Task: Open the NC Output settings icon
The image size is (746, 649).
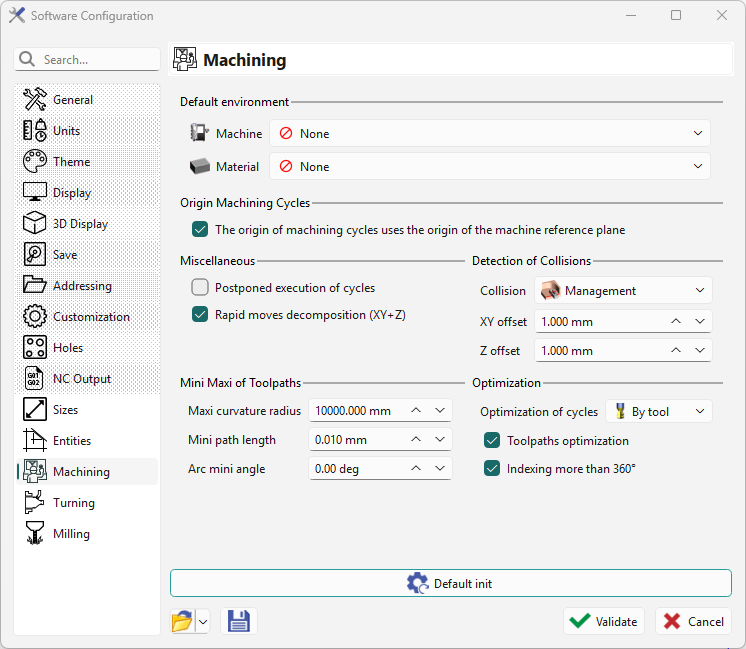Action: coord(35,379)
